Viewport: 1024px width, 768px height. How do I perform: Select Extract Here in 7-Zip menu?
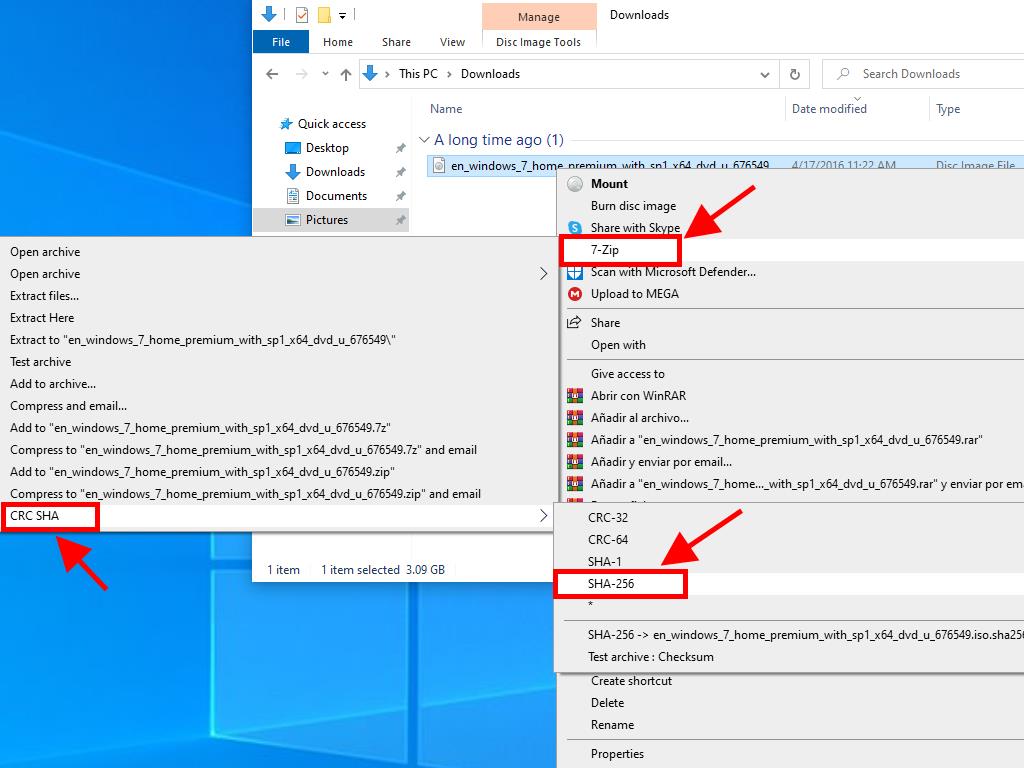point(42,318)
